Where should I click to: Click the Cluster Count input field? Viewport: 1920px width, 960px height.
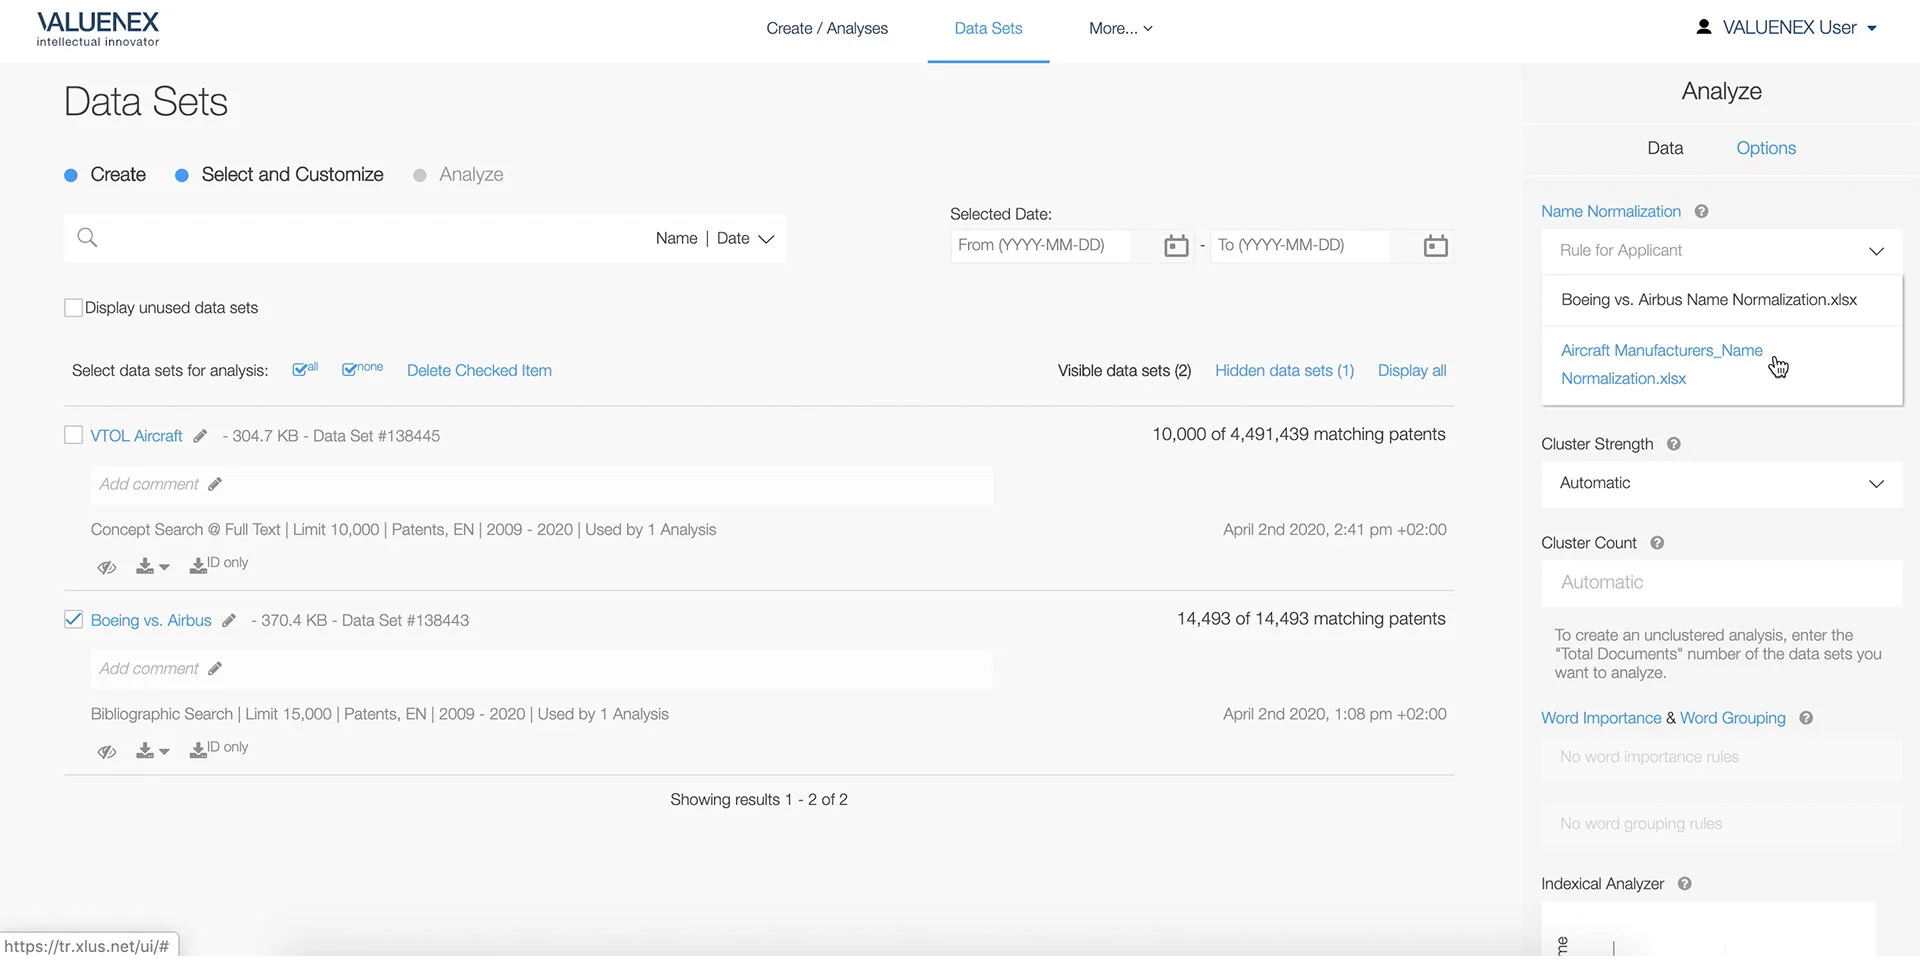[1721, 583]
